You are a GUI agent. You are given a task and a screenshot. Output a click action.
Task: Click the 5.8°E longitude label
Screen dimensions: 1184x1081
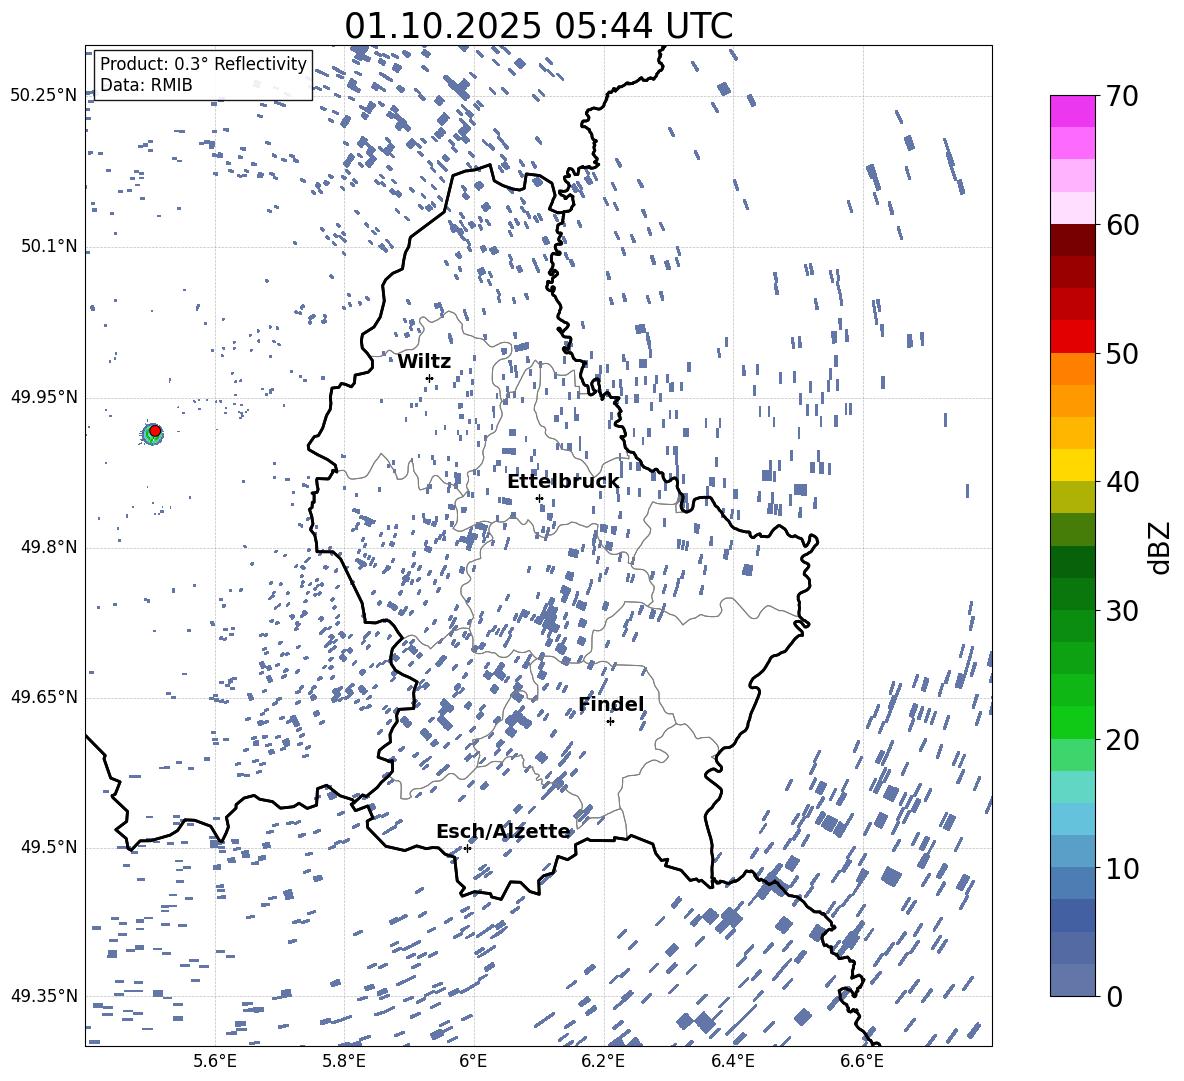tap(344, 1061)
